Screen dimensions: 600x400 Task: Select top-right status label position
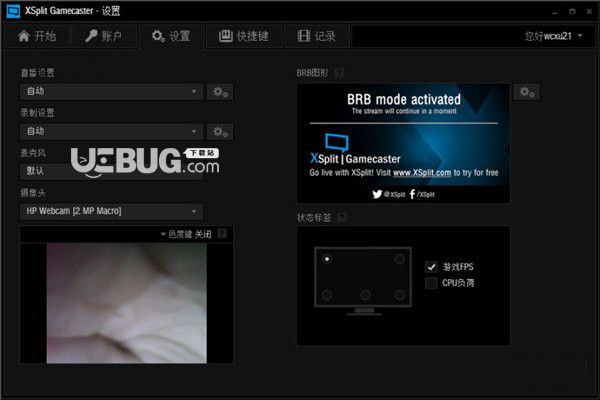pyautogui.click(x=399, y=259)
